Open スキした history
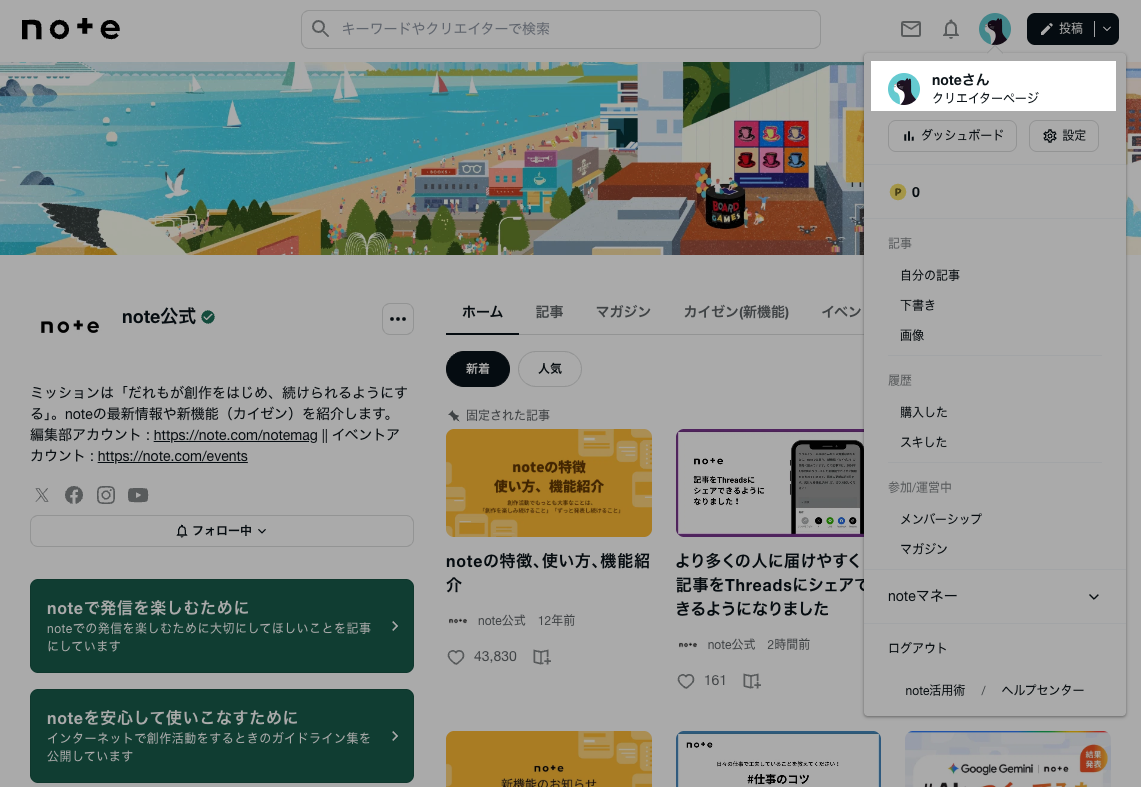This screenshot has height=787, width=1141. 923,442
